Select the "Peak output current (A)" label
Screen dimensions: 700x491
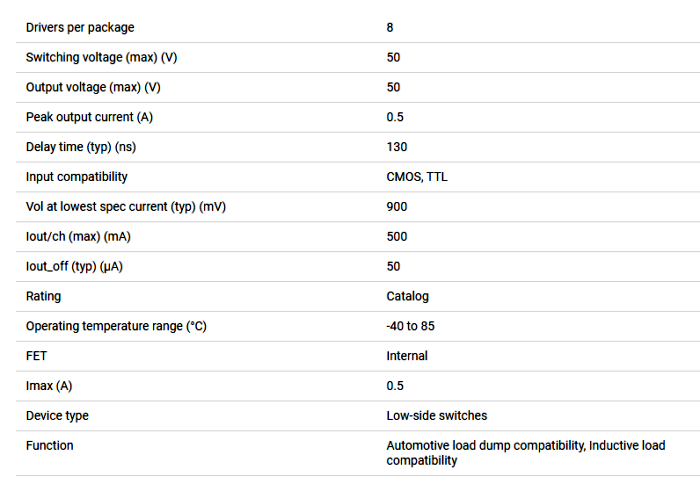pyautogui.click(x=89, y=117)
